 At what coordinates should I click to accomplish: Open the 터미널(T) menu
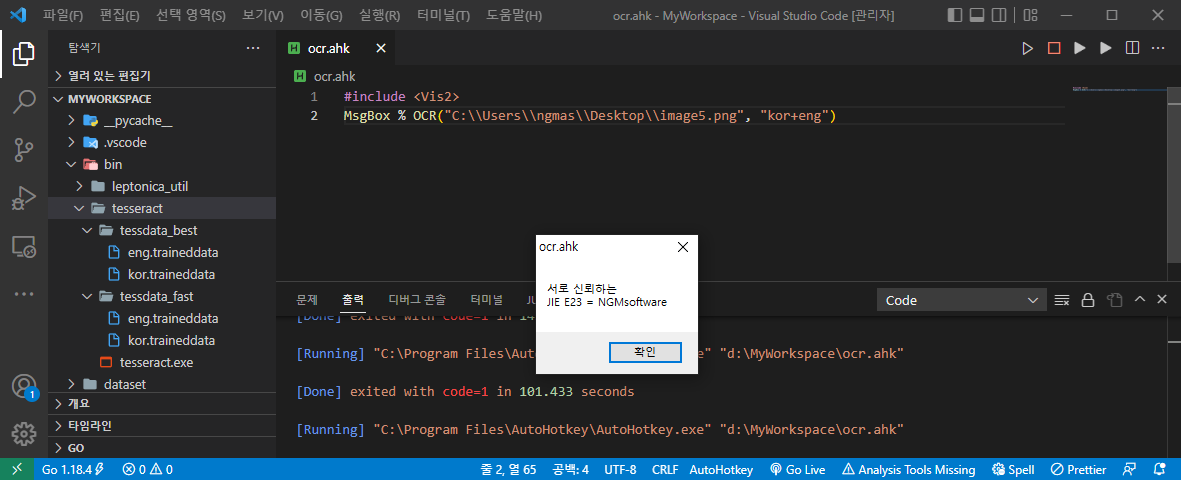[x=444, y=15]
